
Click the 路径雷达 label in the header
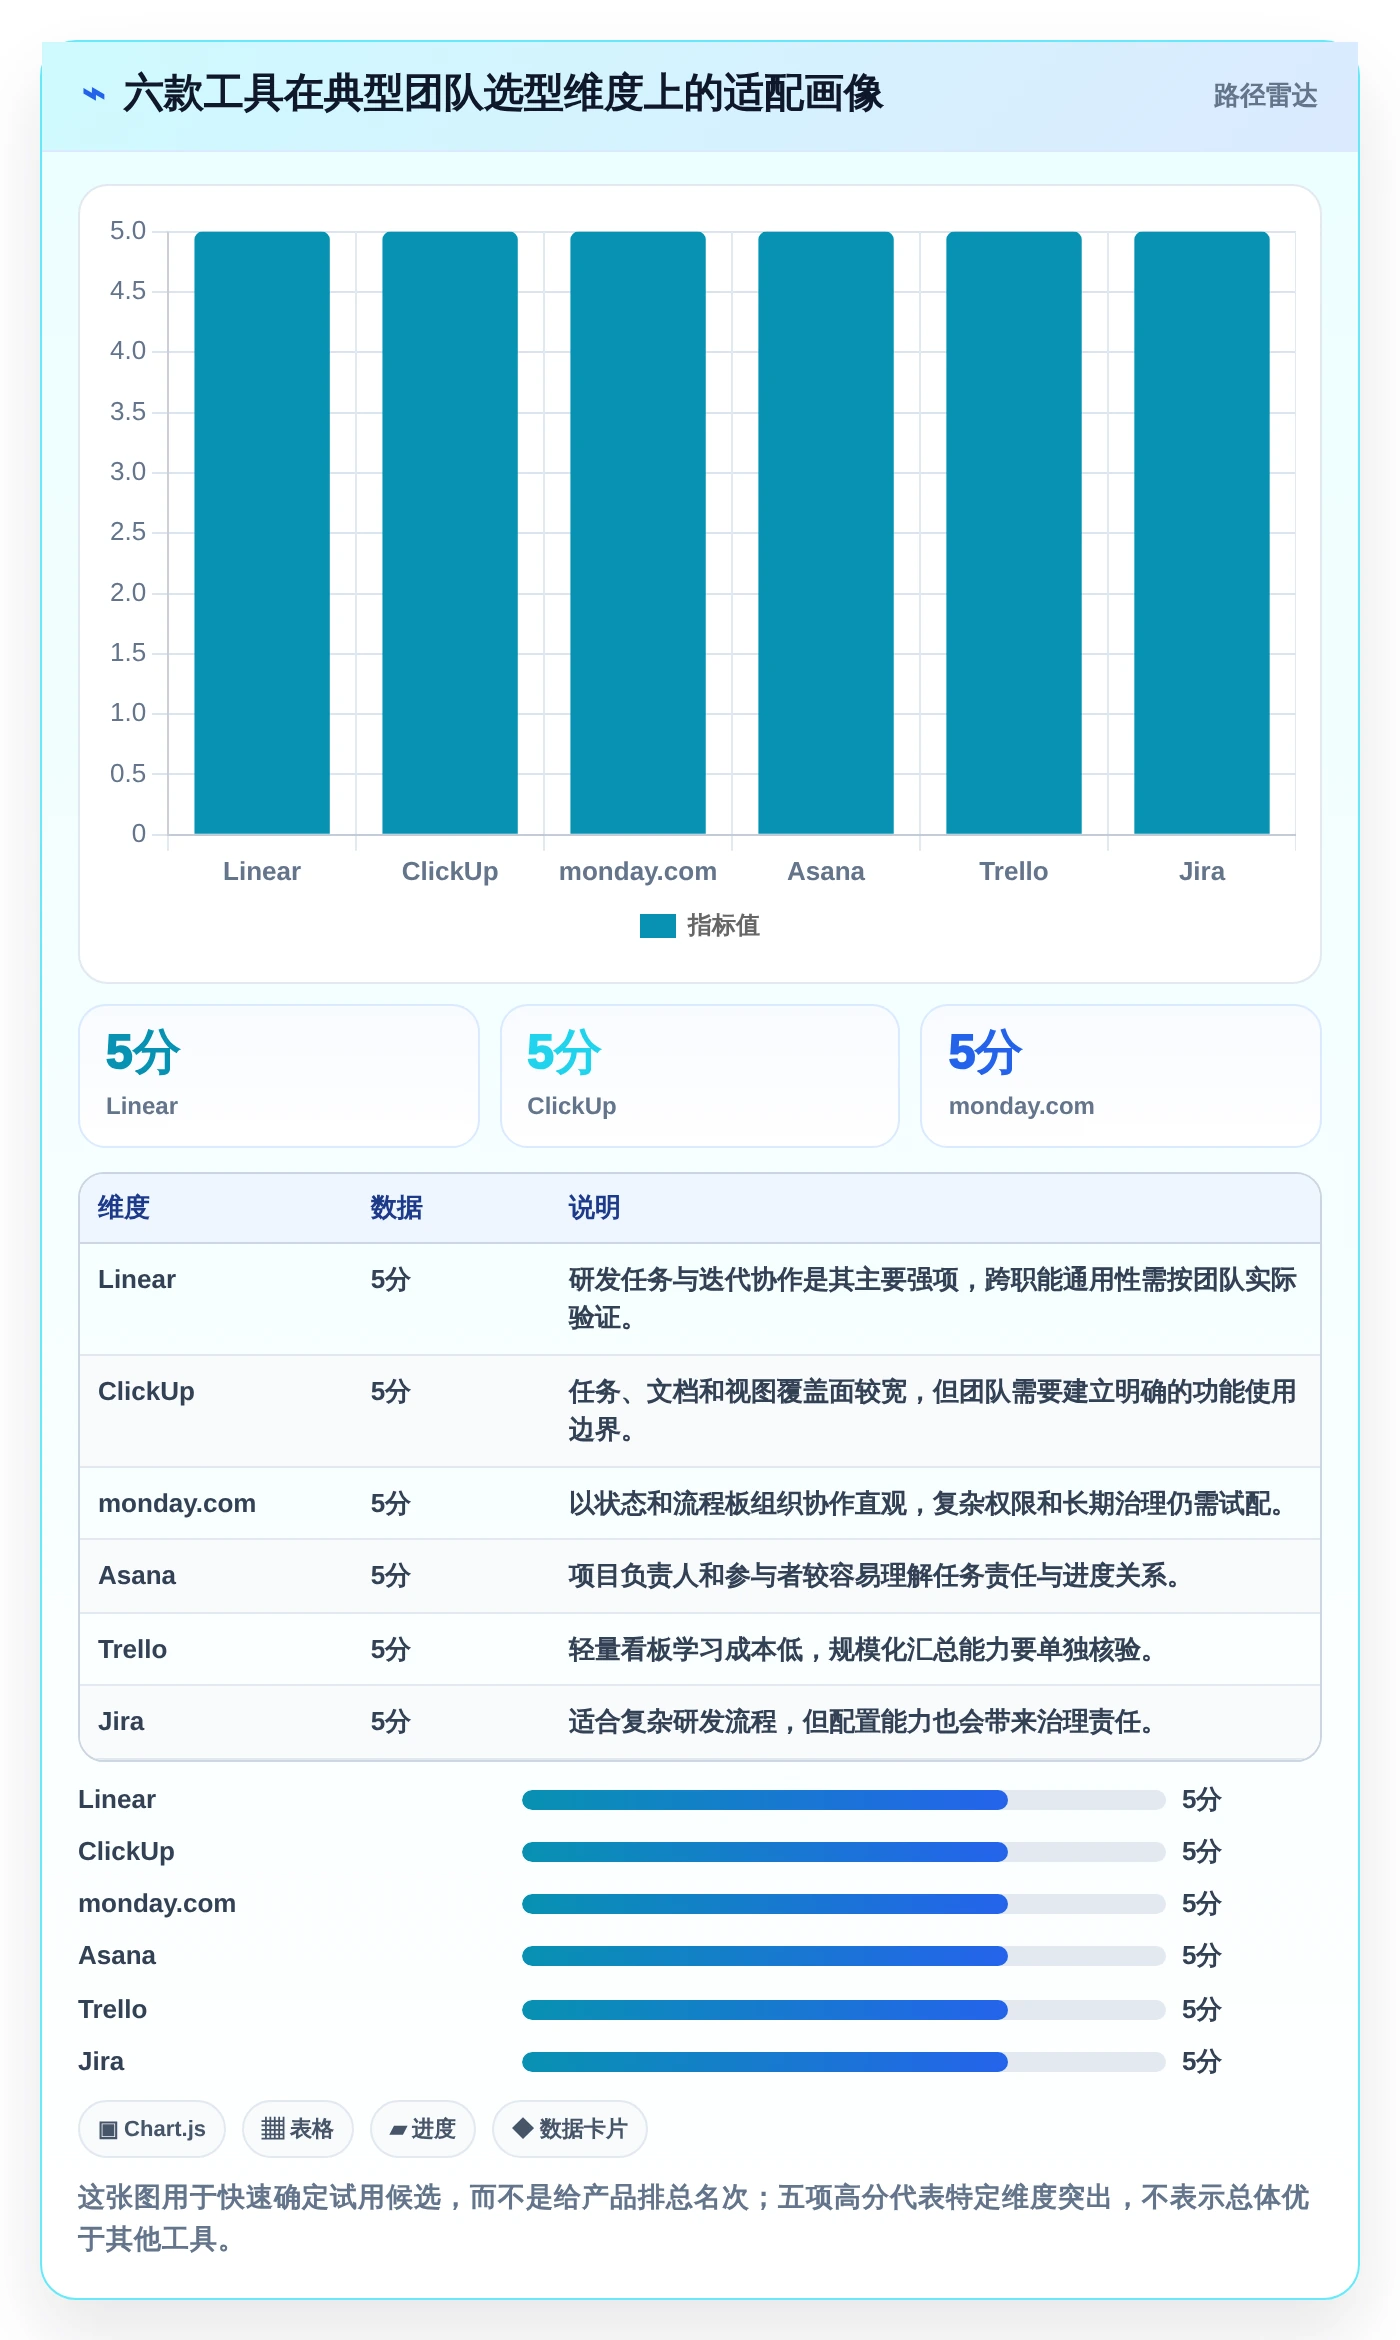click(x=1265, y=96)
